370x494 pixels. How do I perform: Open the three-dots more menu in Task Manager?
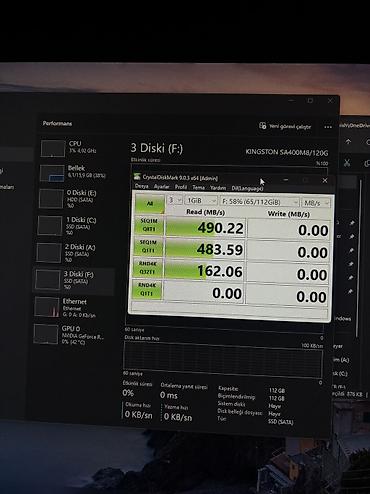pyautogui.click(x=328, y=127)
